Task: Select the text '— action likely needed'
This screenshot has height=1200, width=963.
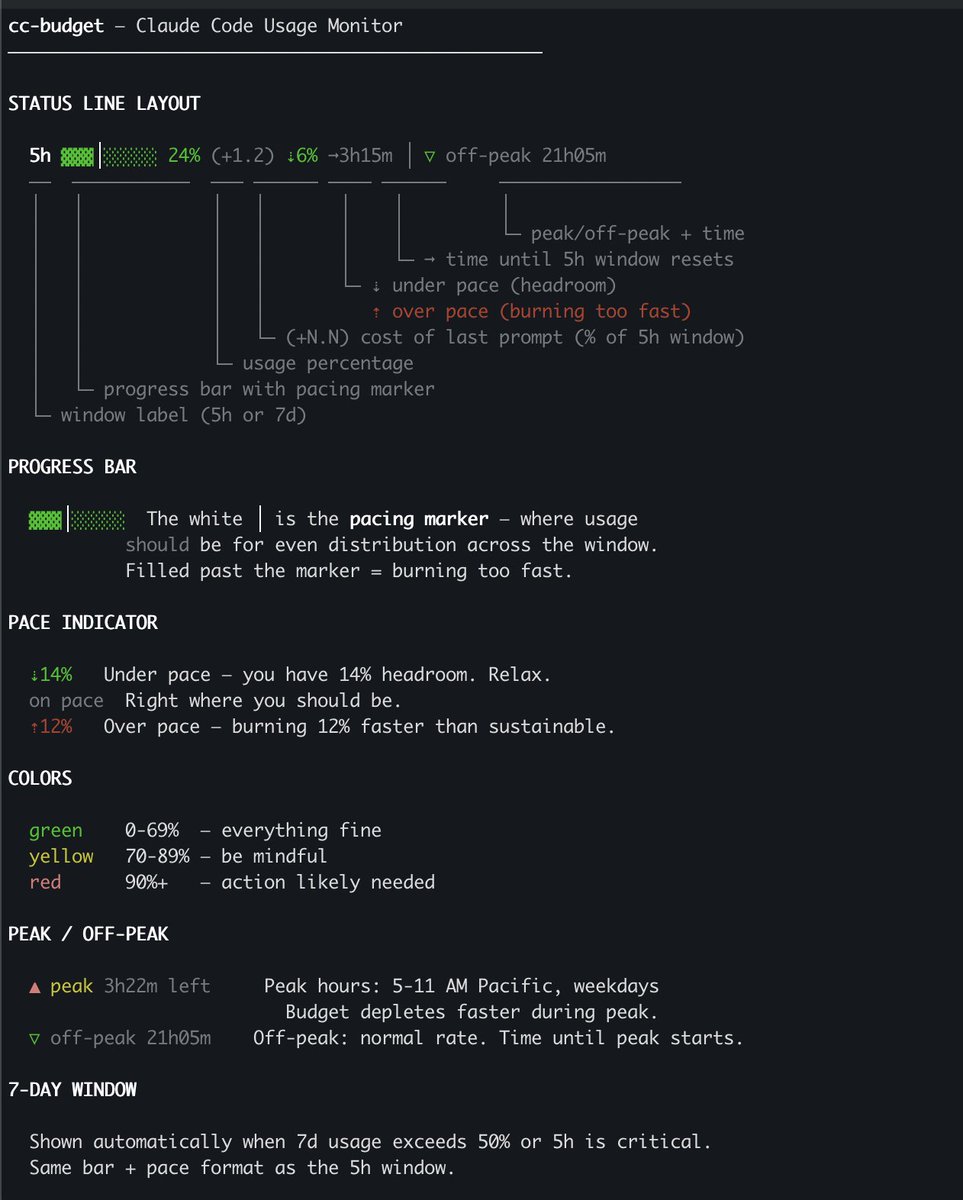Action: click(x=317, y=882)
